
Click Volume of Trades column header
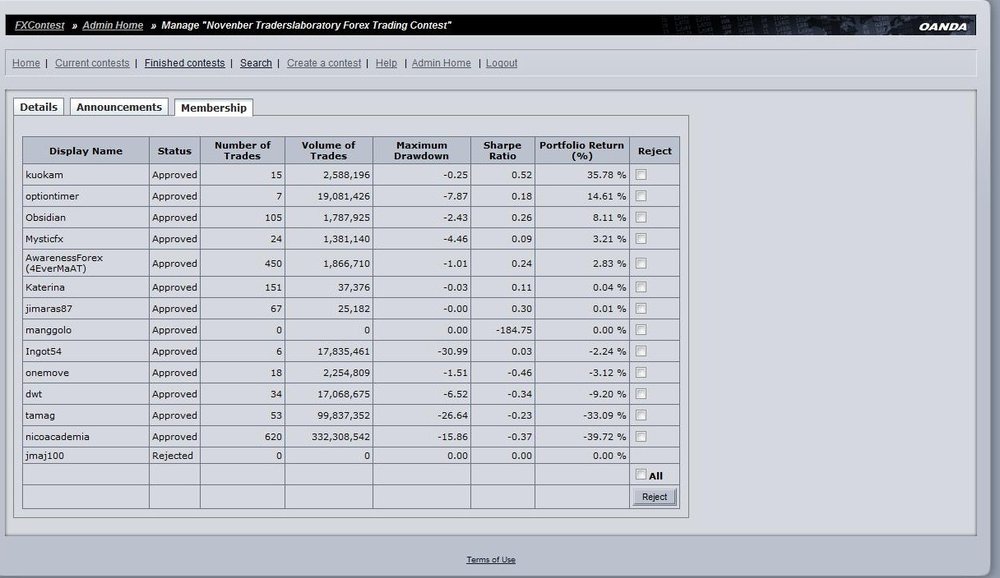[328, 151]
